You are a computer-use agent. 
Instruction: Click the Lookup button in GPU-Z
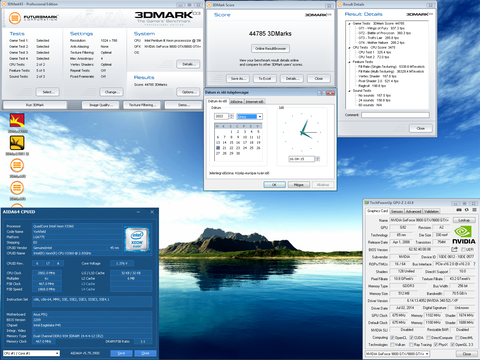(464, 220)
